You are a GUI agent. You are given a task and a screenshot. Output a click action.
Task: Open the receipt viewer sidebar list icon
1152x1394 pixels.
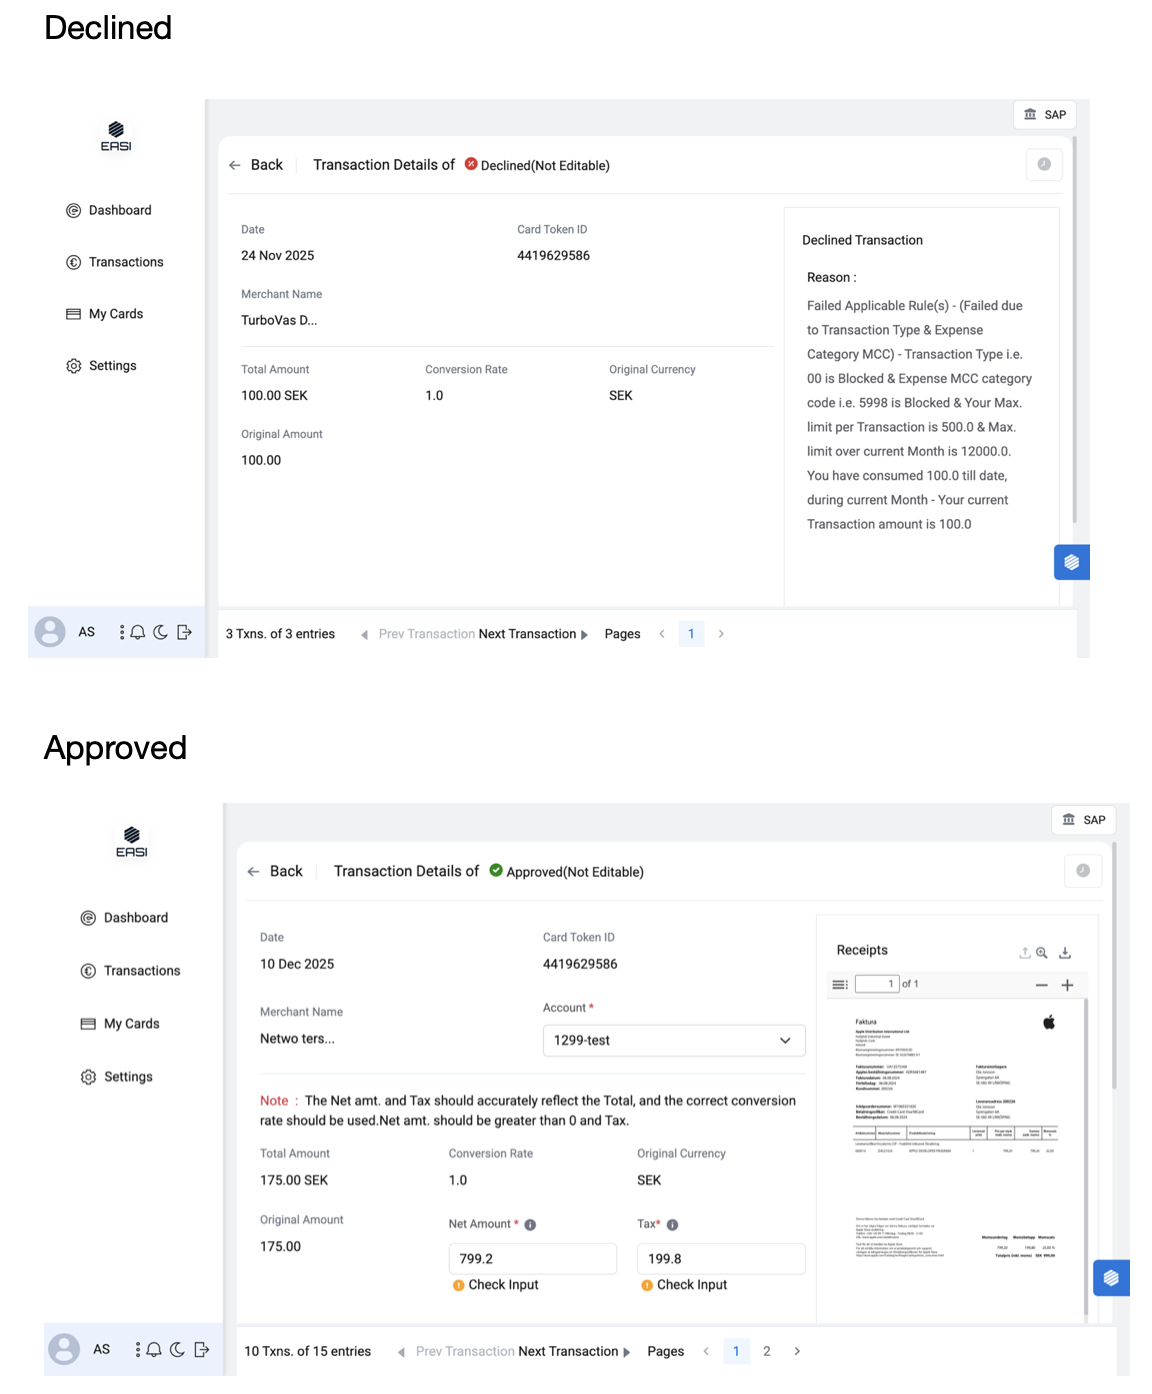pos(839,985)
